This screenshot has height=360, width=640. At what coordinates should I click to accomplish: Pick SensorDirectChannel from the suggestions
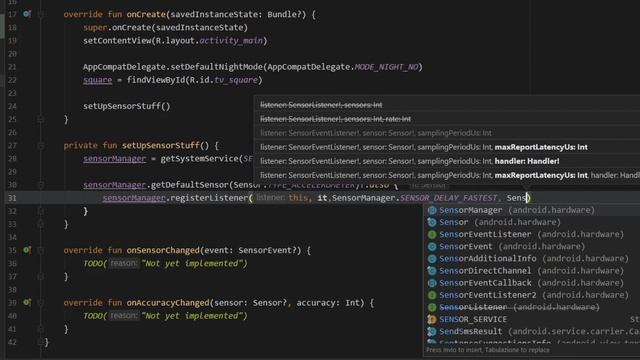coord(531,271)
